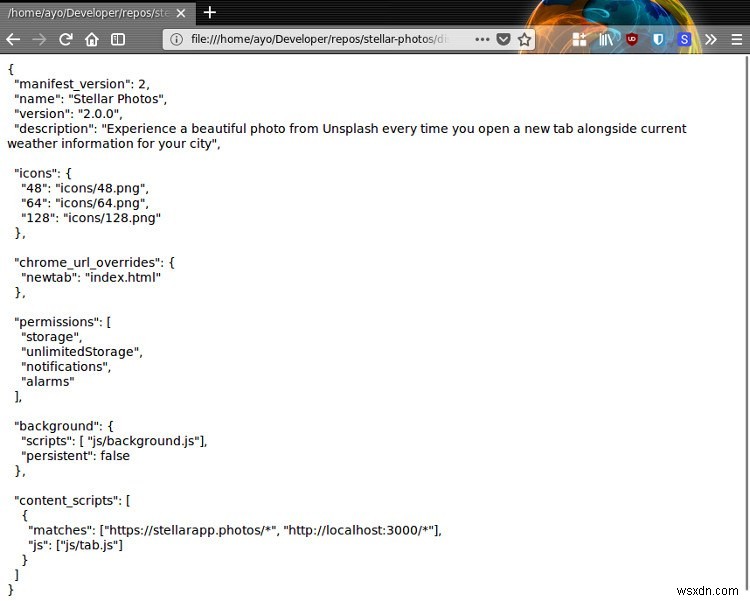This screenshot has height=601, width=750.
Task: Click the "background" key text
Action: [x=58, y=426]
